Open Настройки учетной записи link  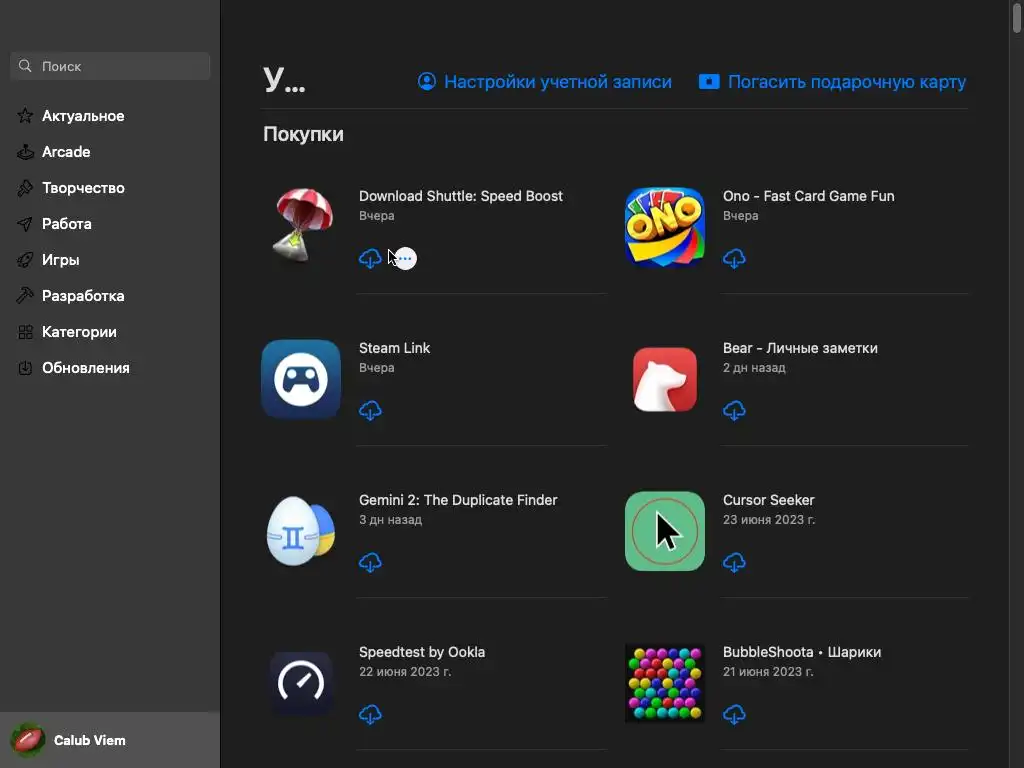558,82
